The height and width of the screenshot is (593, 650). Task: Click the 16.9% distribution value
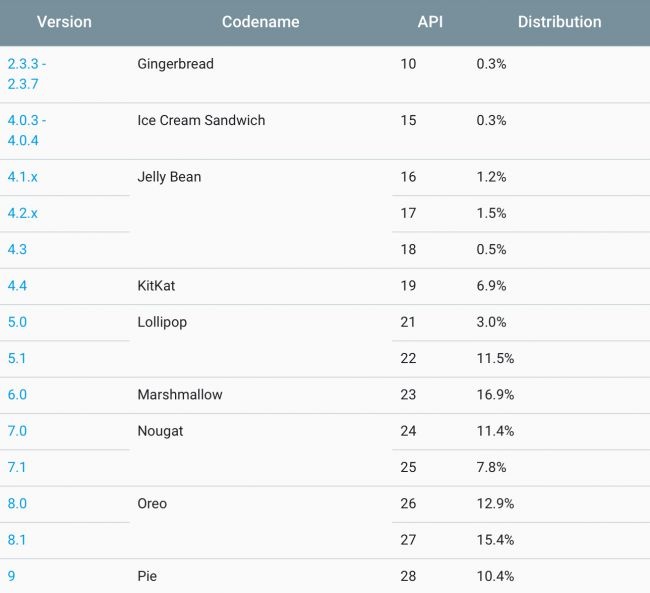tap(496, 395)
